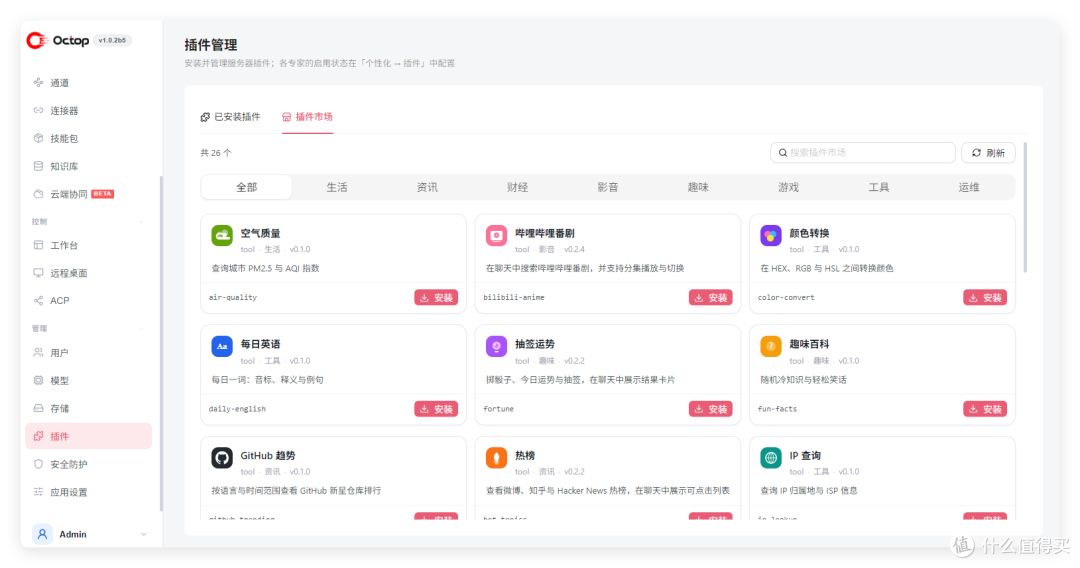1080x568 pixels.
Task: Select the 全部 category filter
Action: (x=247, y=187)
